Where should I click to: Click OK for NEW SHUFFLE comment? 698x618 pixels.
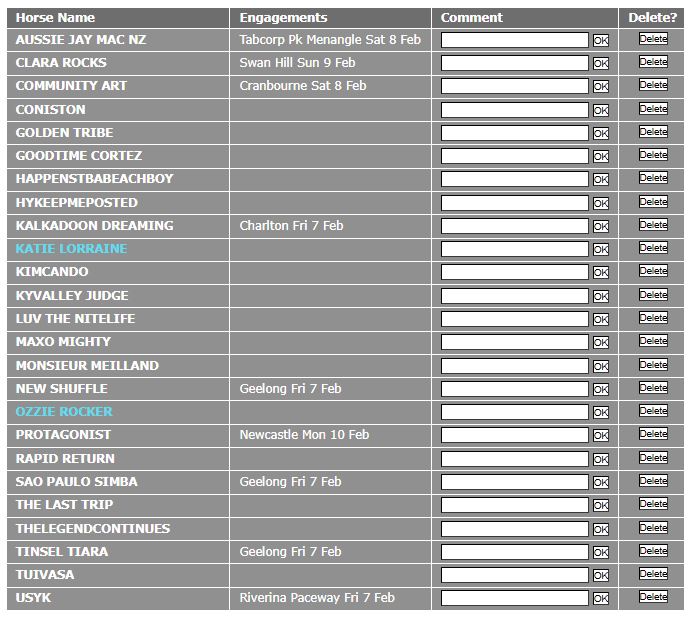tap(601, 390)
